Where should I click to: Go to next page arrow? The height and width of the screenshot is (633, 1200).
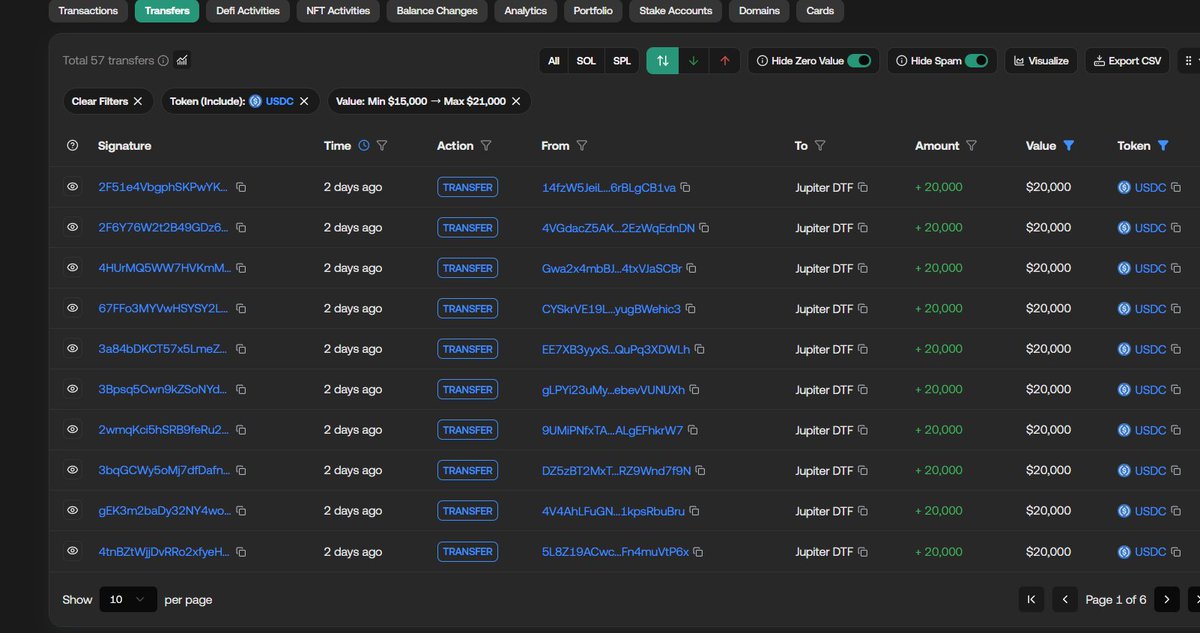pos(1166,599)
